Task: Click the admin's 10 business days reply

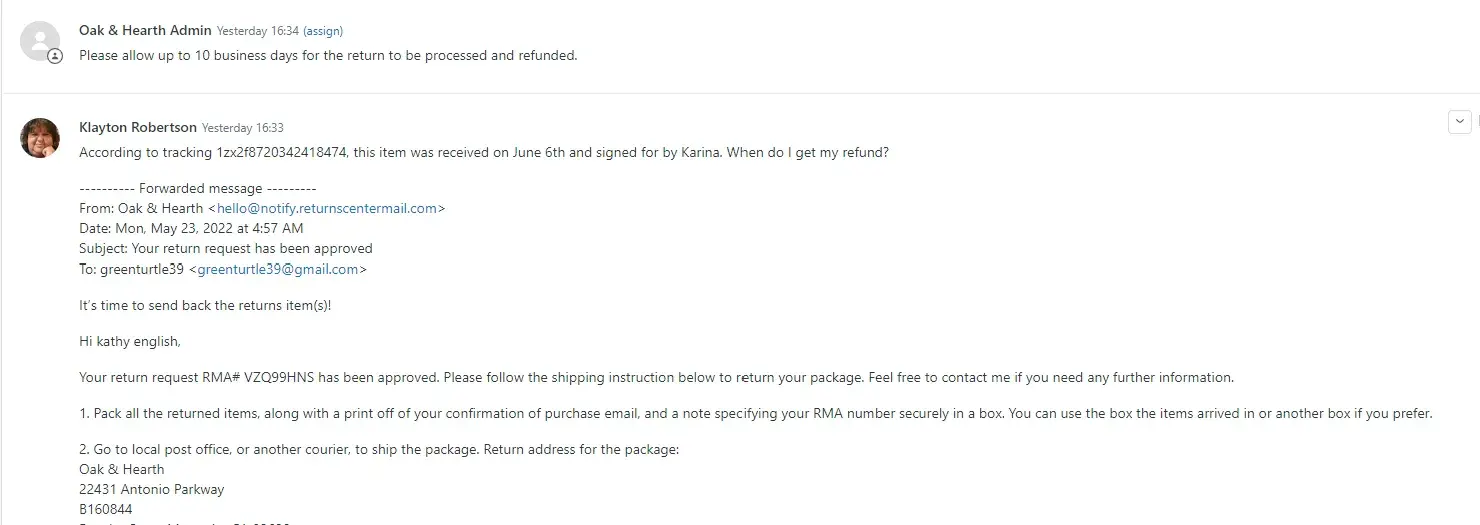Action: pos(328,56)
